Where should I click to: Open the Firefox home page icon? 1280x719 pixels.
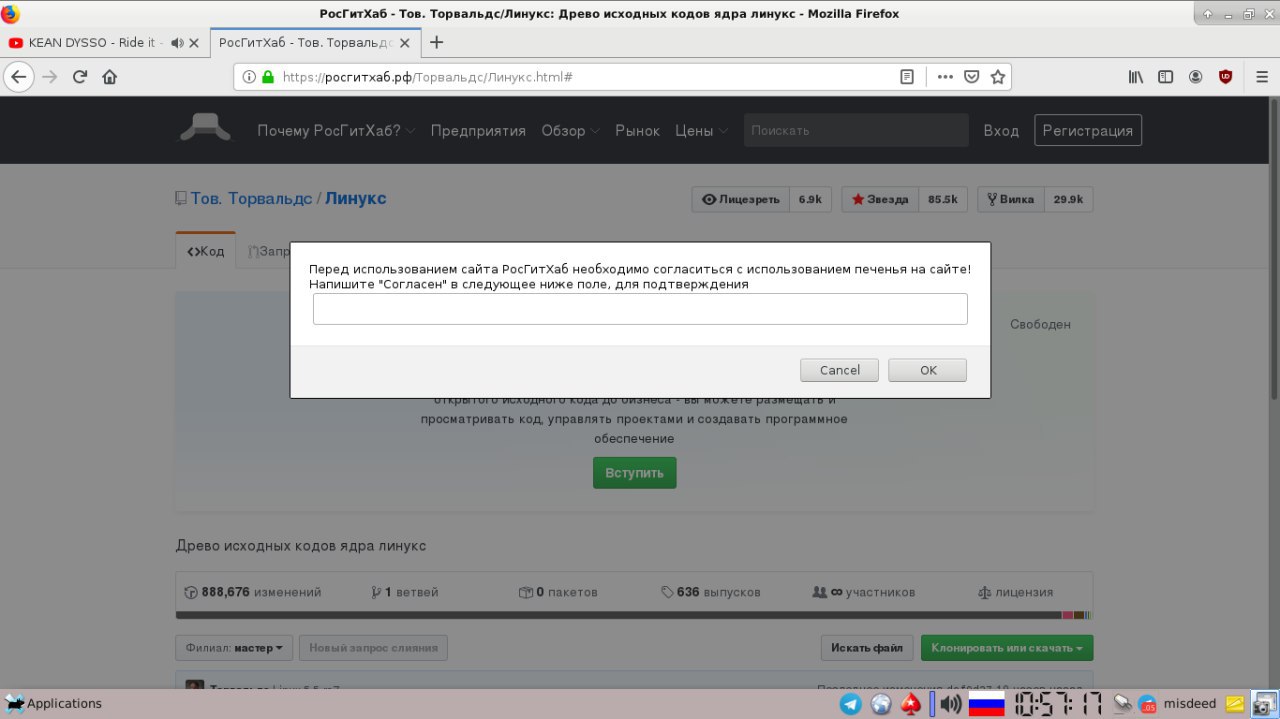pyautogui.click(x=110, y=77)
